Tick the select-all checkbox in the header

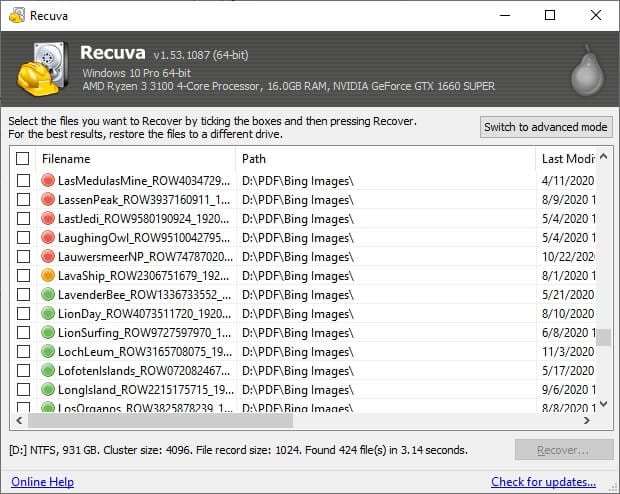coord(23,159)
